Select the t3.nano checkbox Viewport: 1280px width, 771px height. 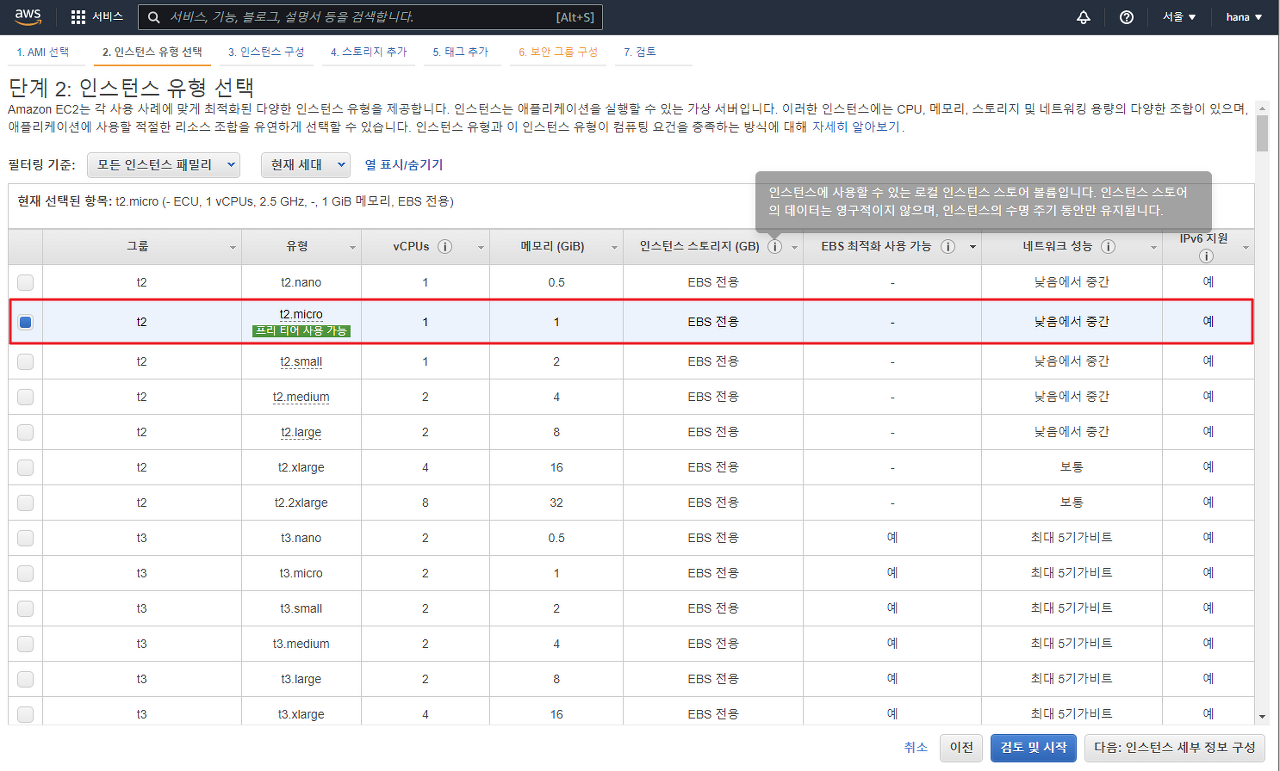[25, 538]
